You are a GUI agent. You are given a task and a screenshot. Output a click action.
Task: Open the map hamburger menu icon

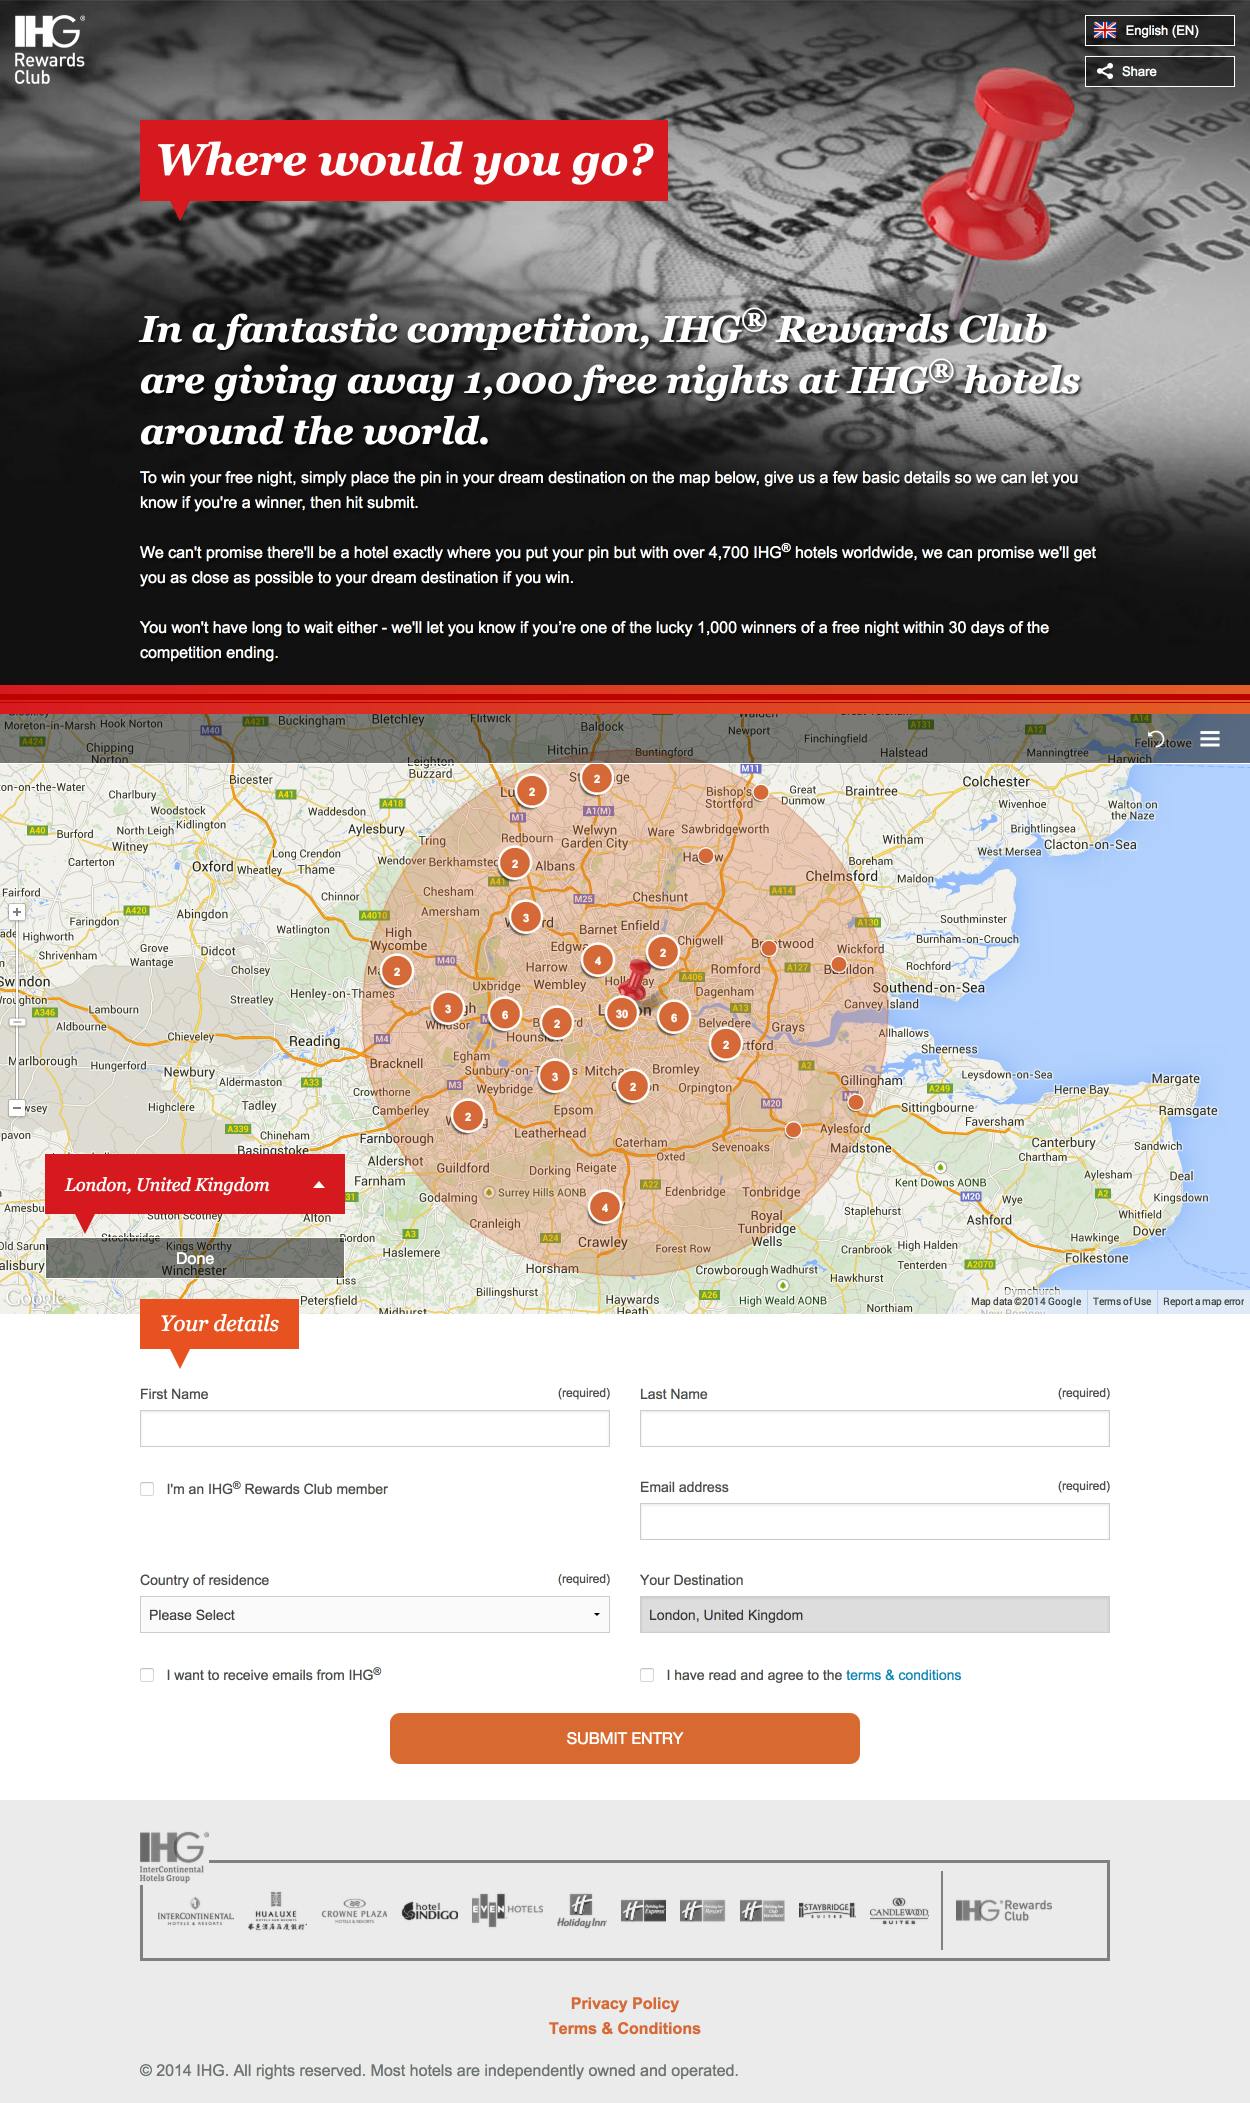[x=1210, y=739]
